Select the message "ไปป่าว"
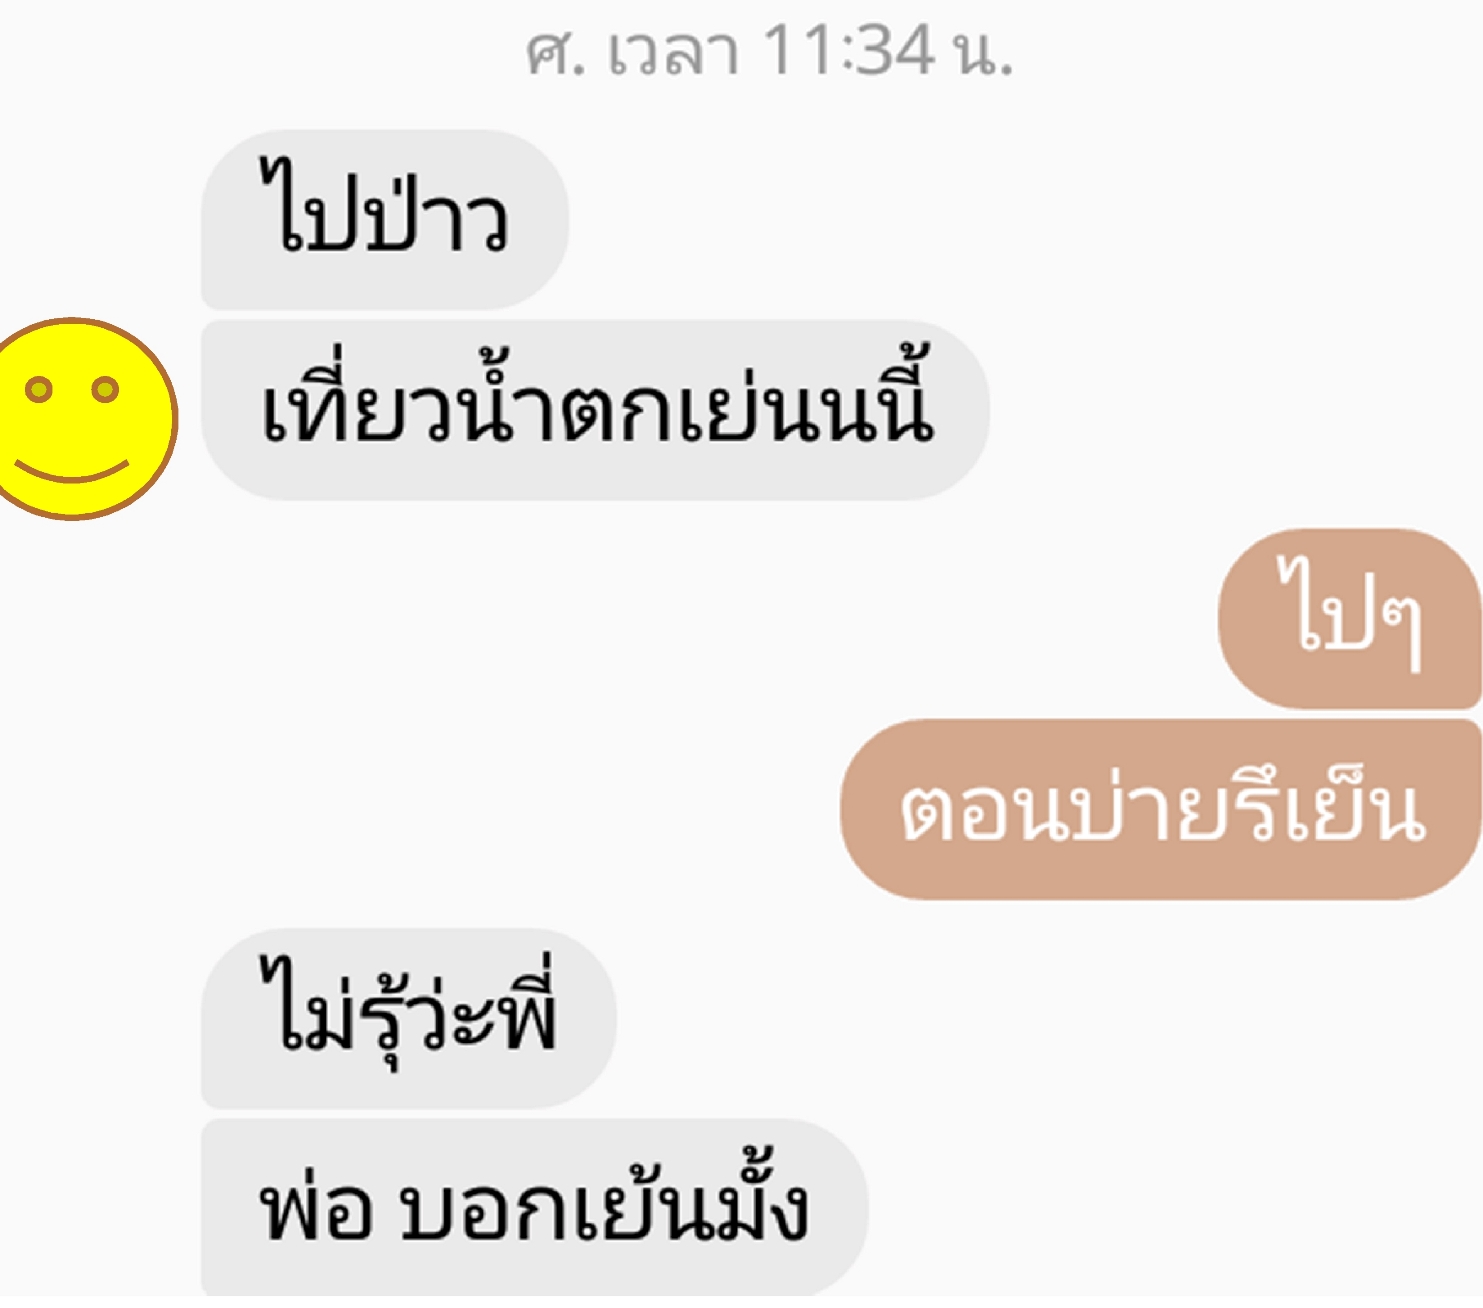The image size is (1483, 1308). tap(385, 219)
